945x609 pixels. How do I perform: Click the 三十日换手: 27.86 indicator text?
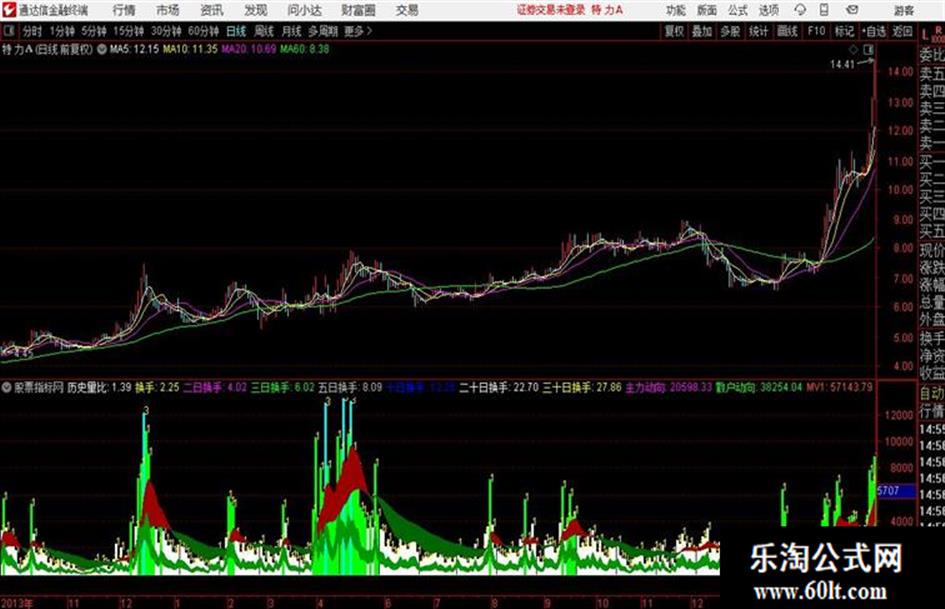coord(582,387)
